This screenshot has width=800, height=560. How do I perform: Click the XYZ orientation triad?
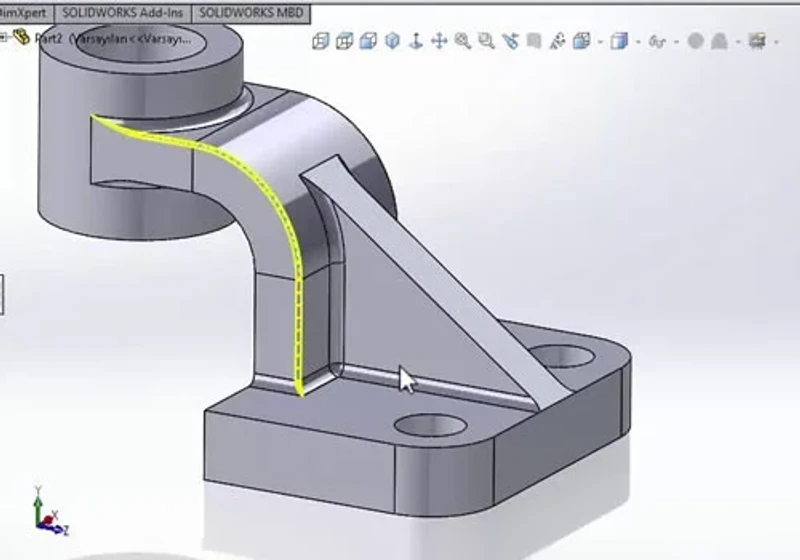tap(49, 512)
